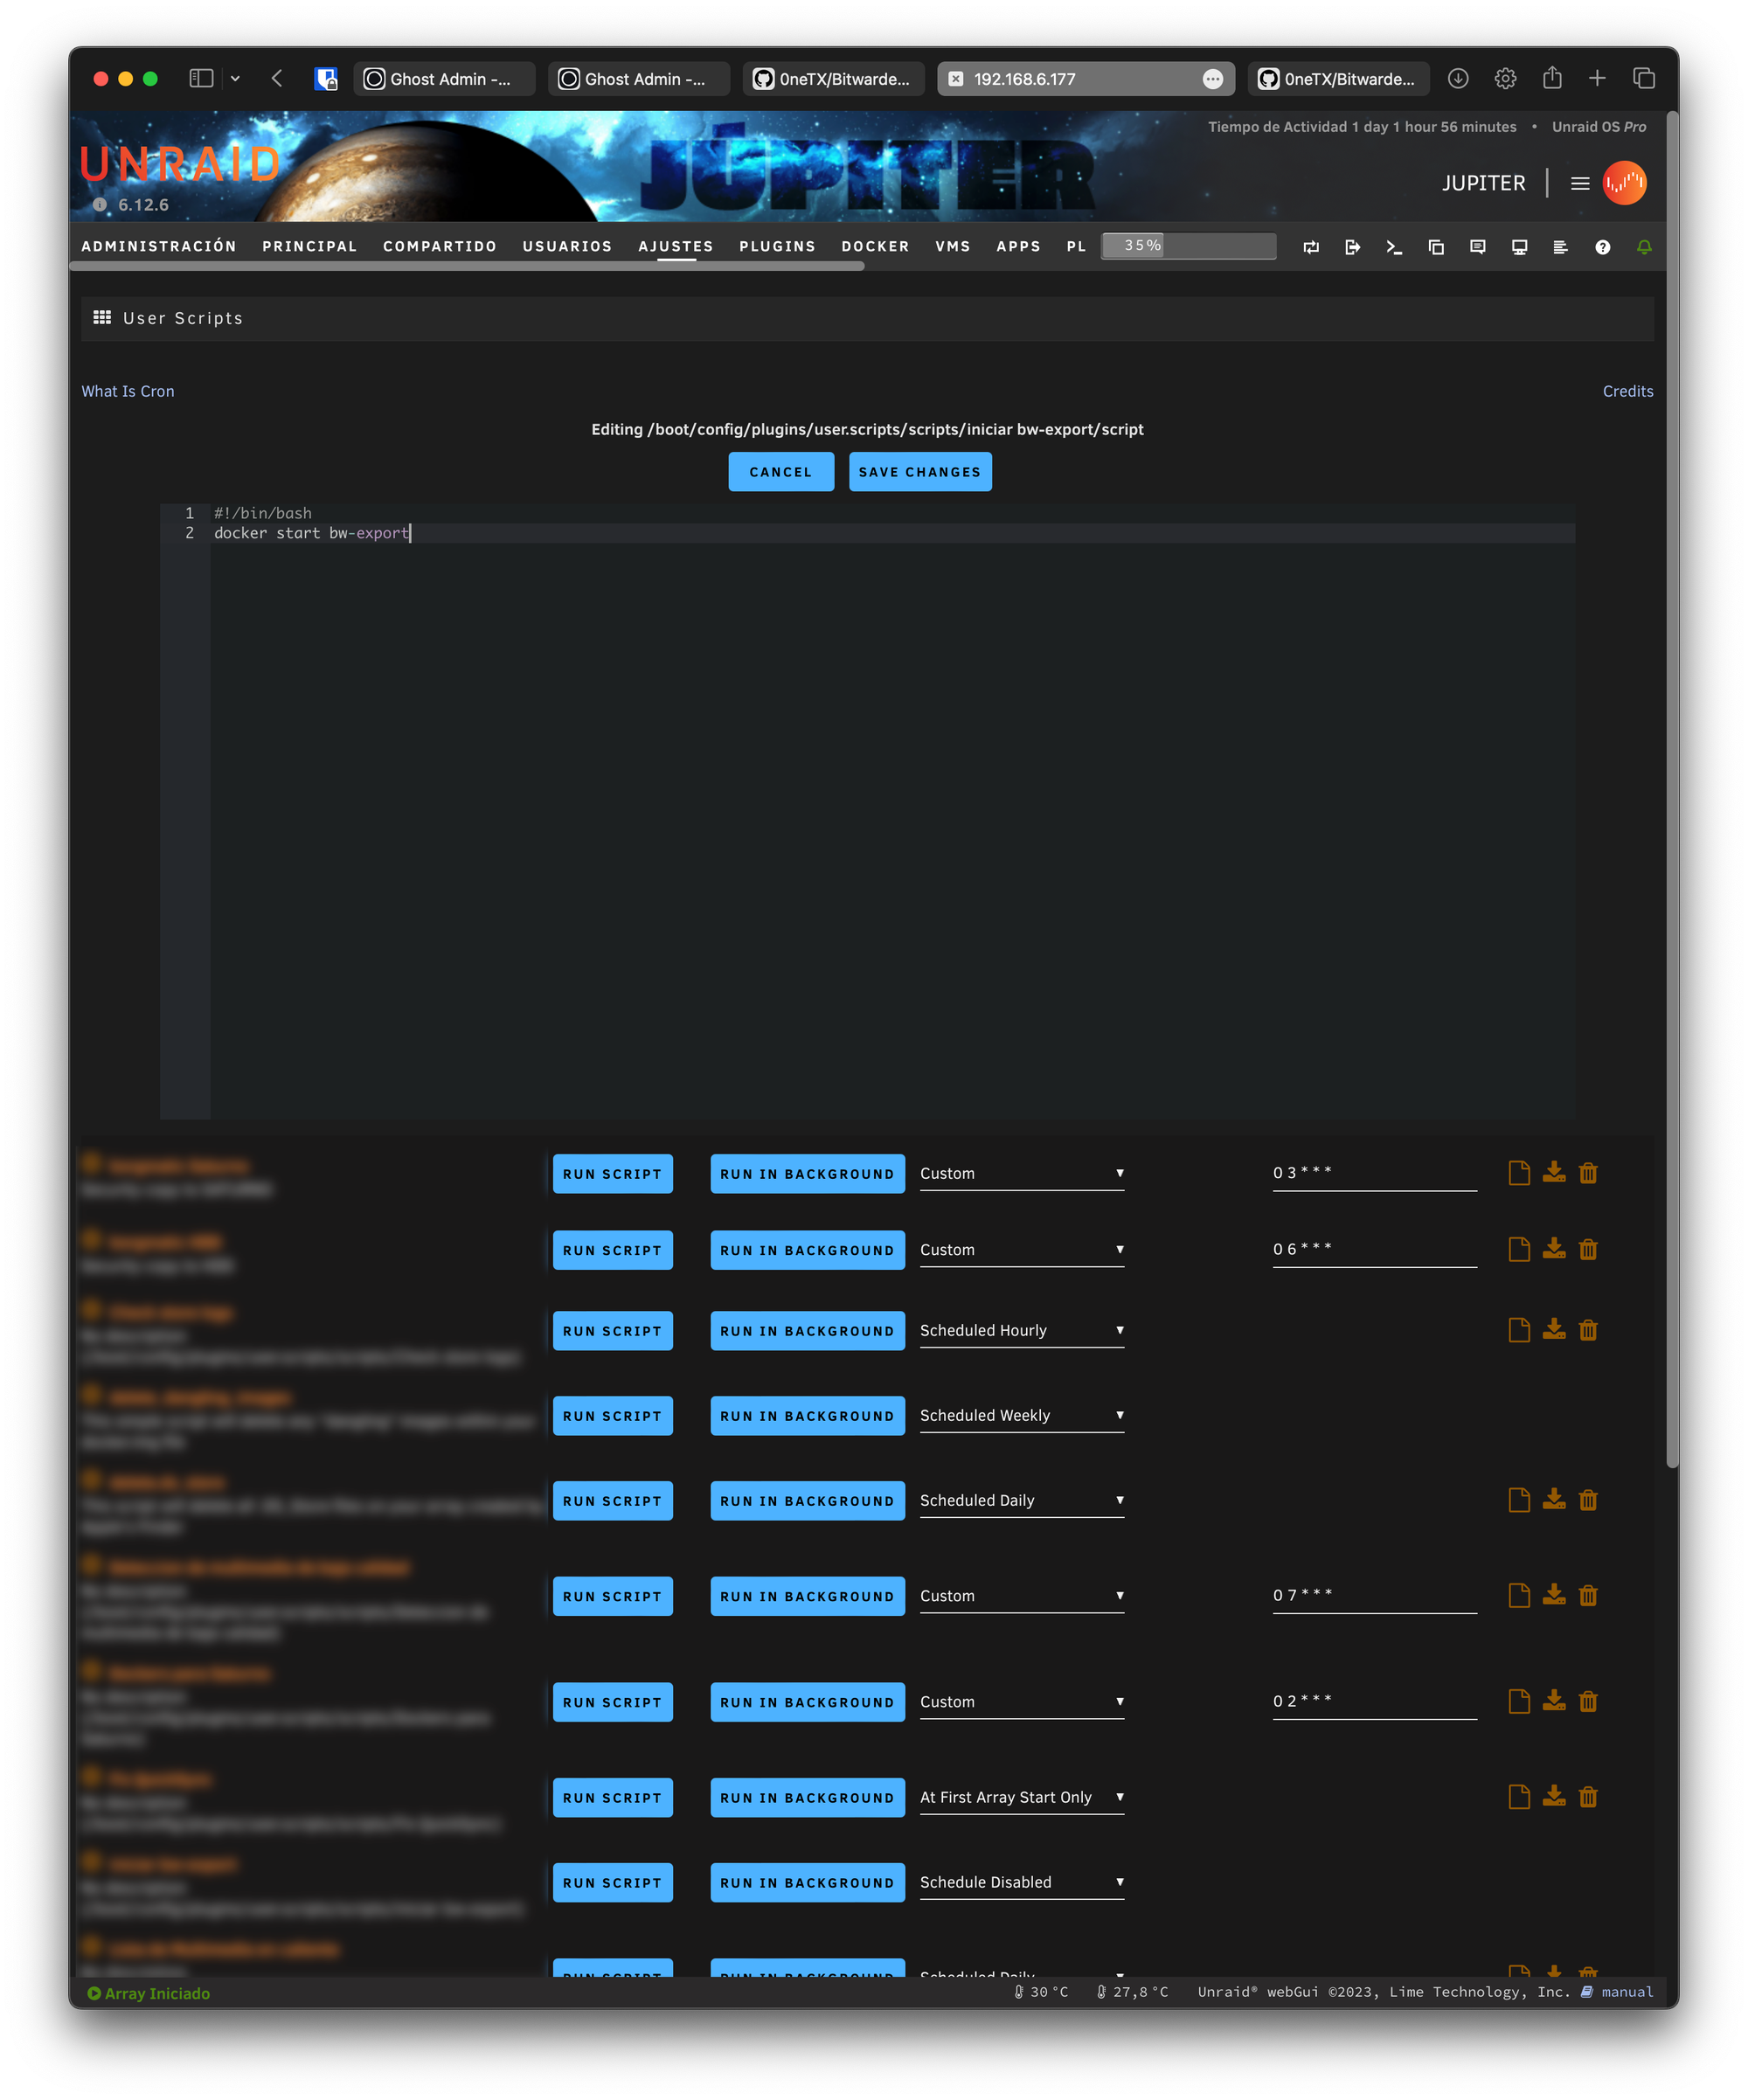Open Custom schedule dropdown for 0 3 * * * row
The width and height of the screenshot is (1748, 2100).
1022,1174
